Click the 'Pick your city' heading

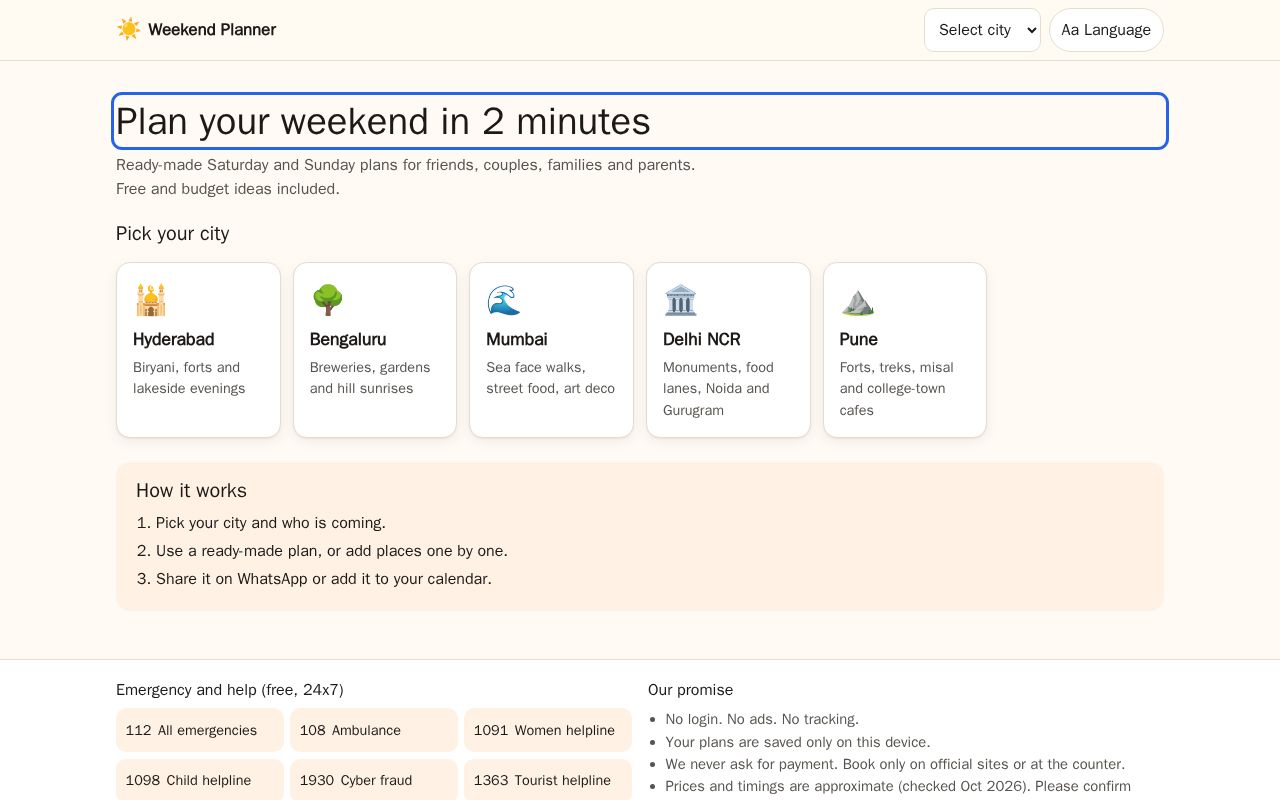coord(173,234)
